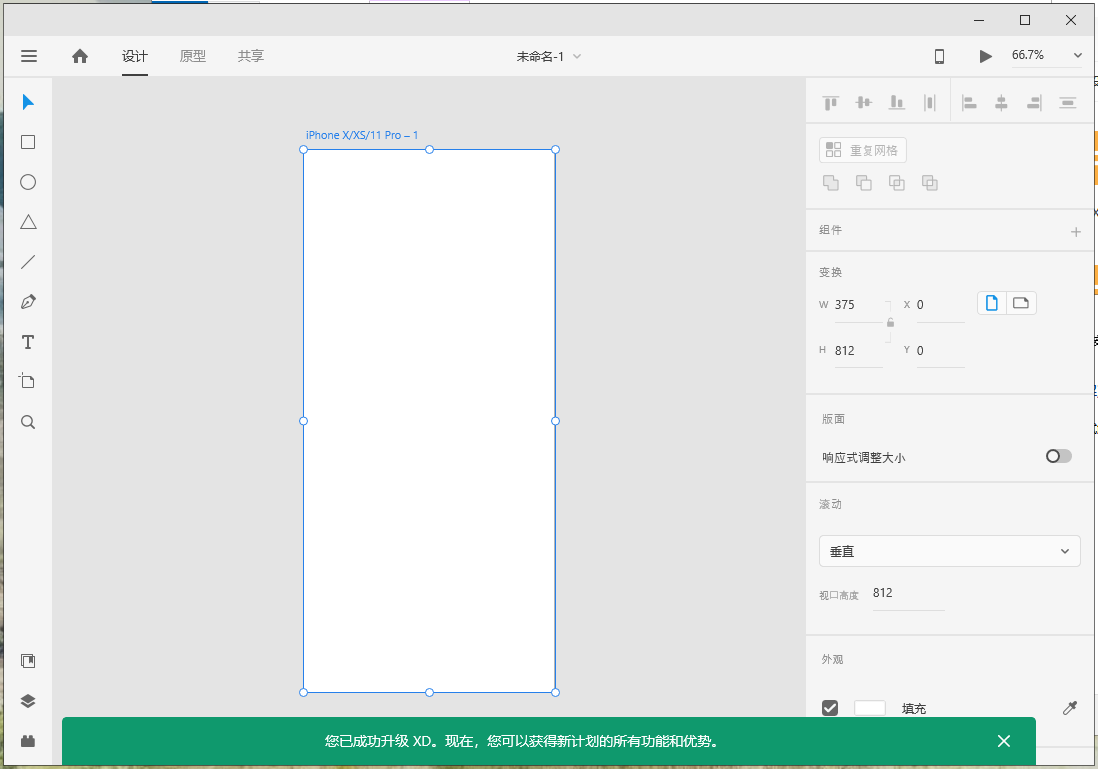
Task: Pick the Line tool
Action: pos(28,262)
